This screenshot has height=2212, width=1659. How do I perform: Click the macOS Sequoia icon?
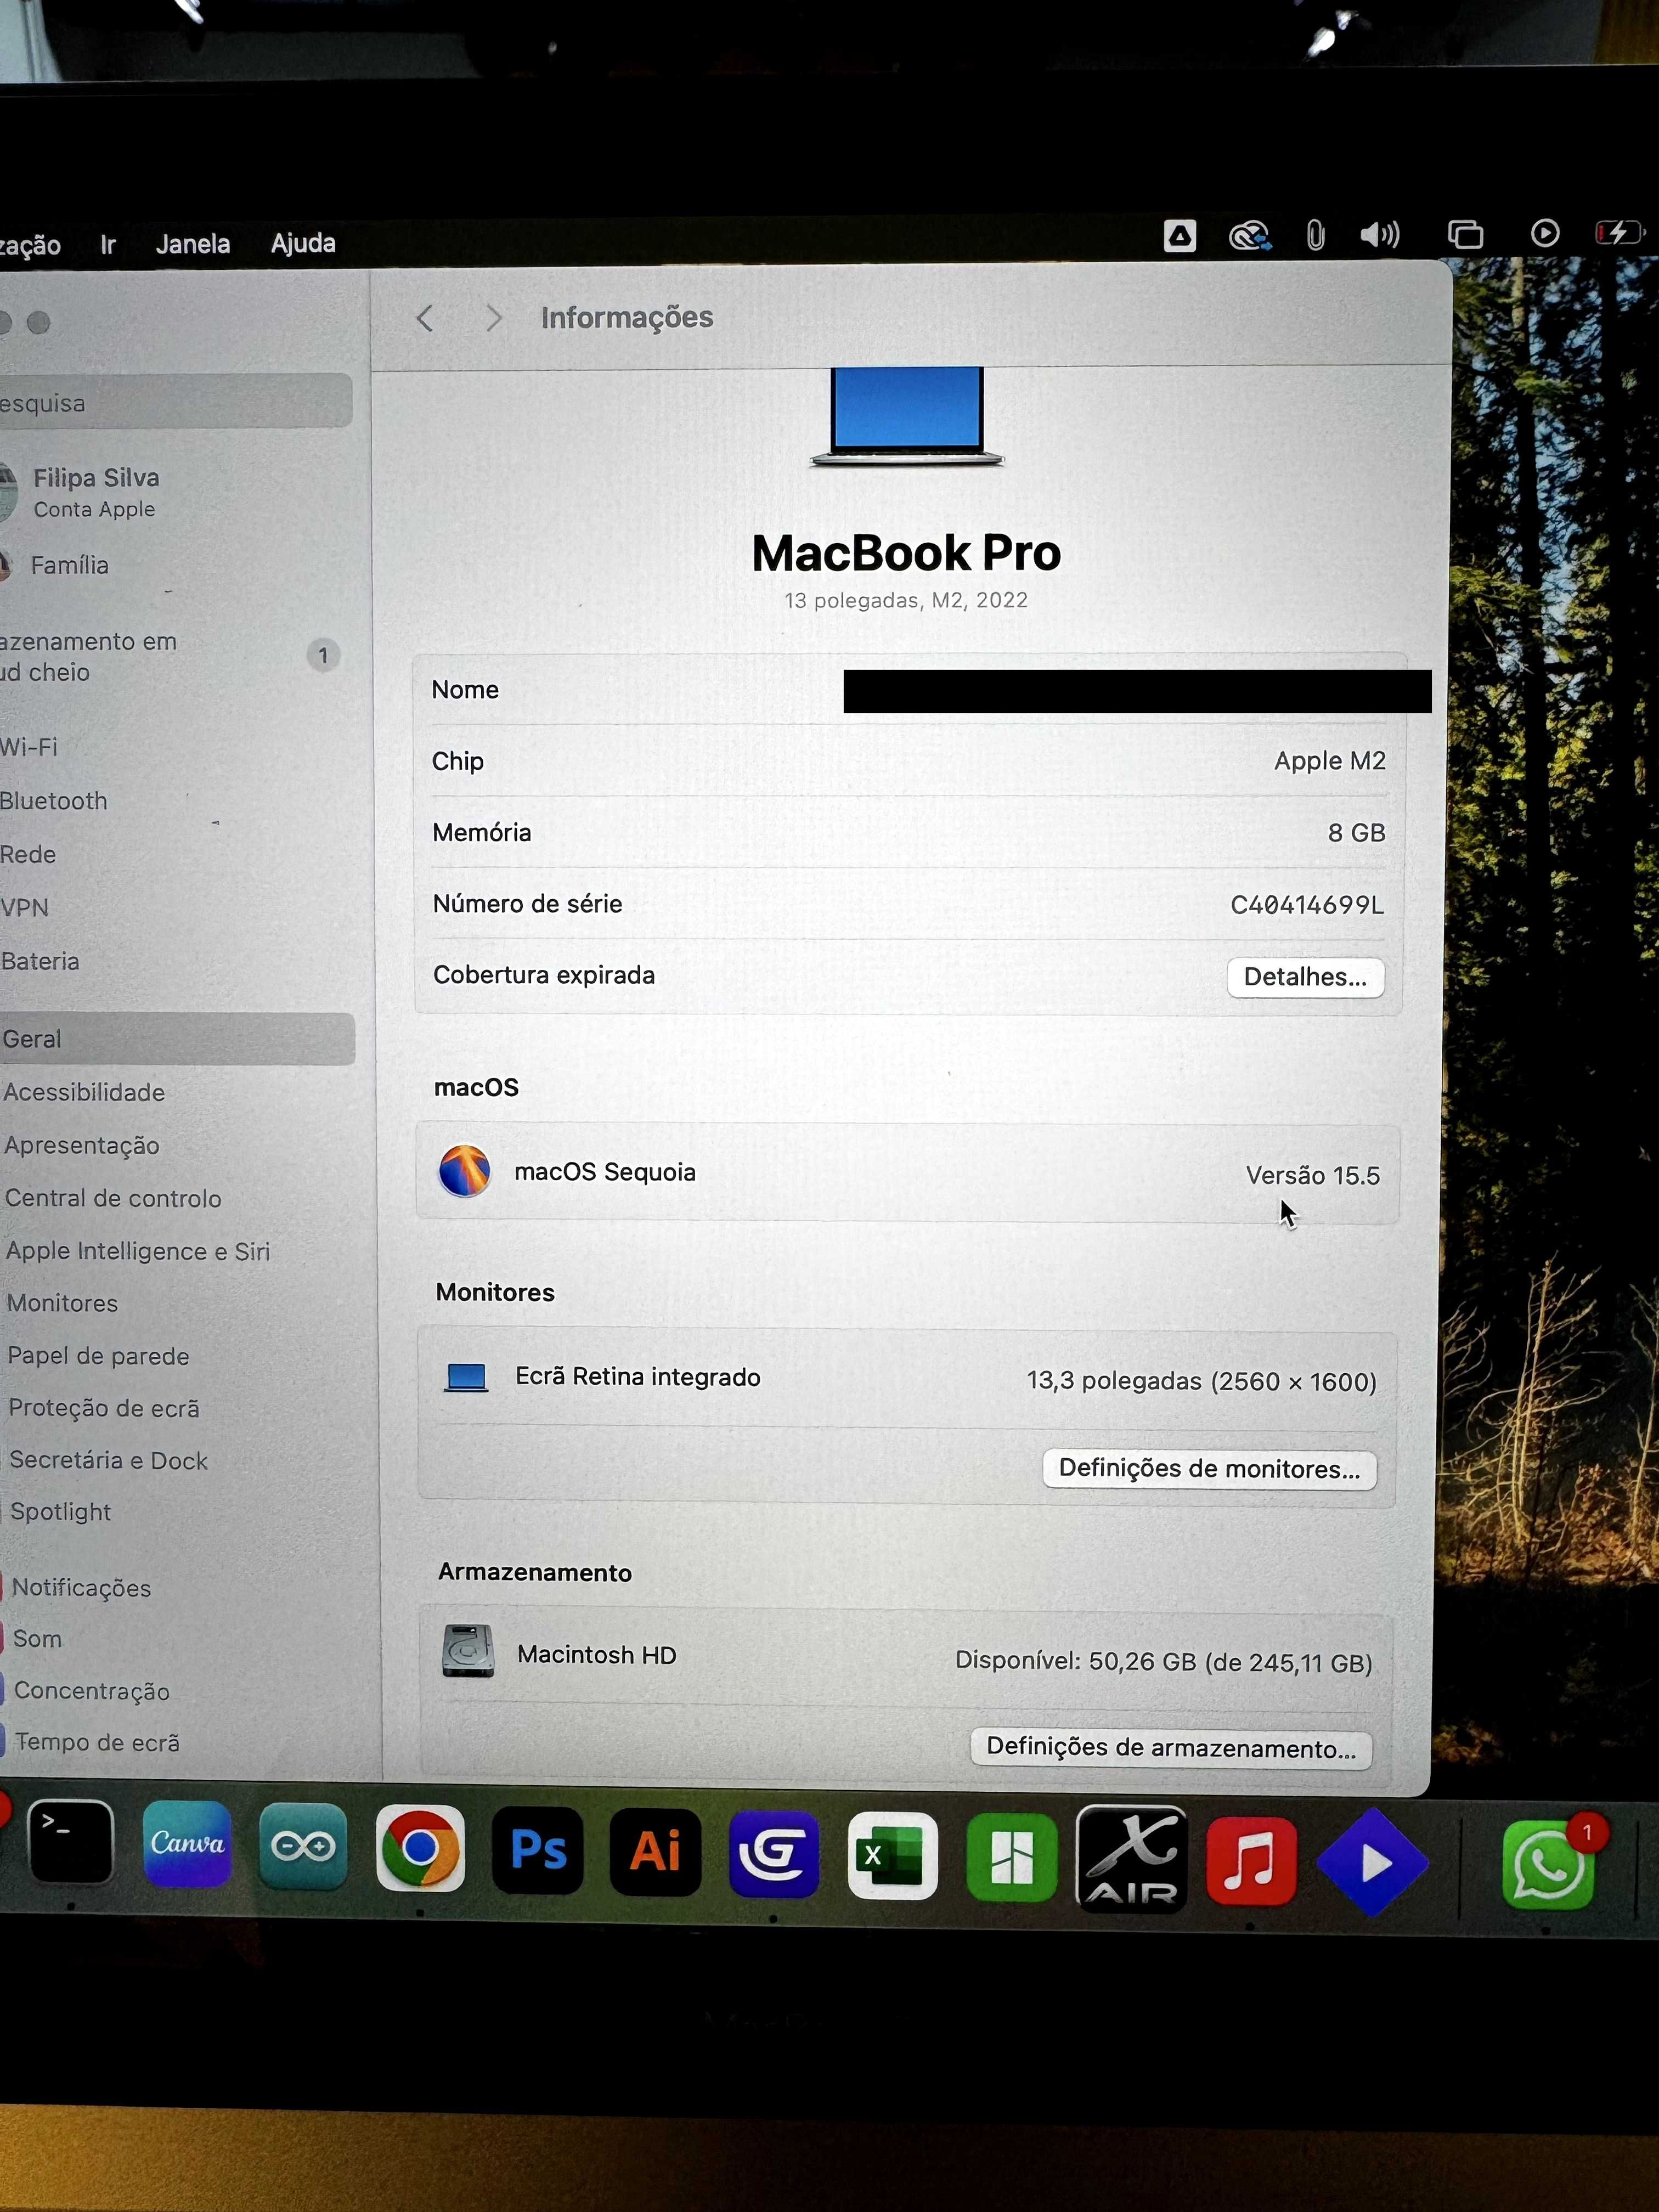click(x=465, y=1171)
